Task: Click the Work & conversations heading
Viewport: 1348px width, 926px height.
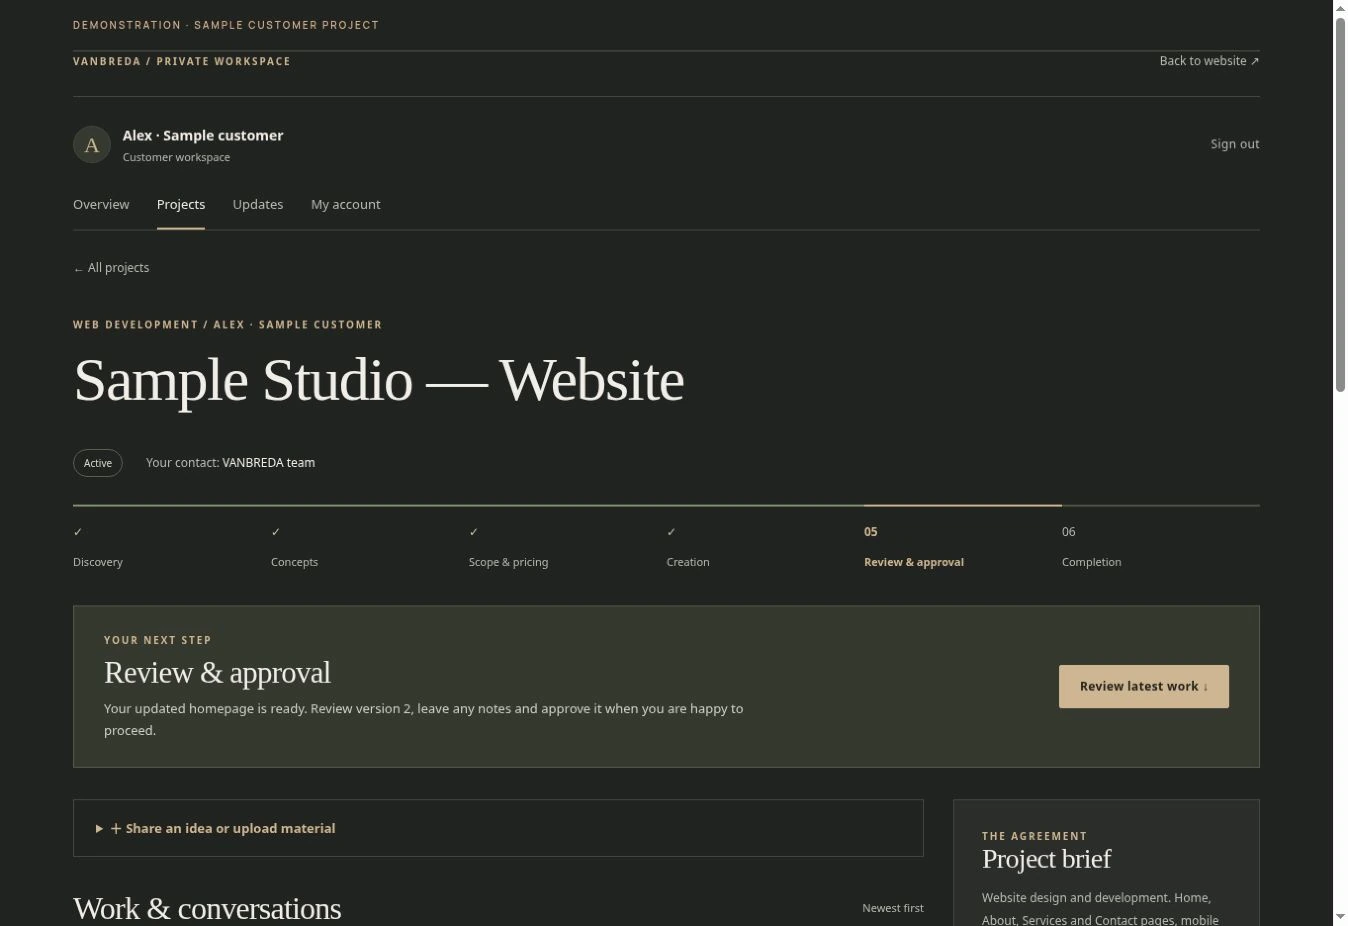Action: pos(207,908)
